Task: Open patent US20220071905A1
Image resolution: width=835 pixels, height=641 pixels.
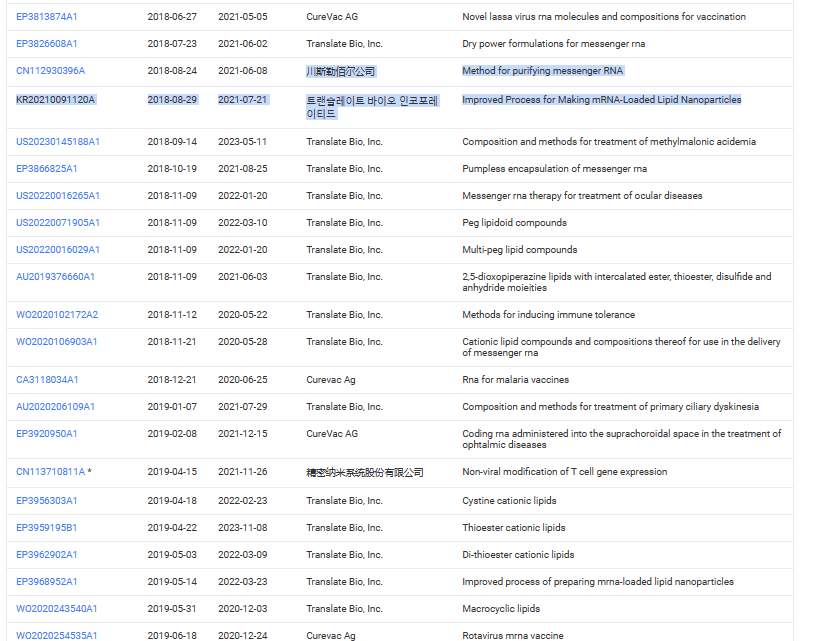Action: [x=58, y=223]
